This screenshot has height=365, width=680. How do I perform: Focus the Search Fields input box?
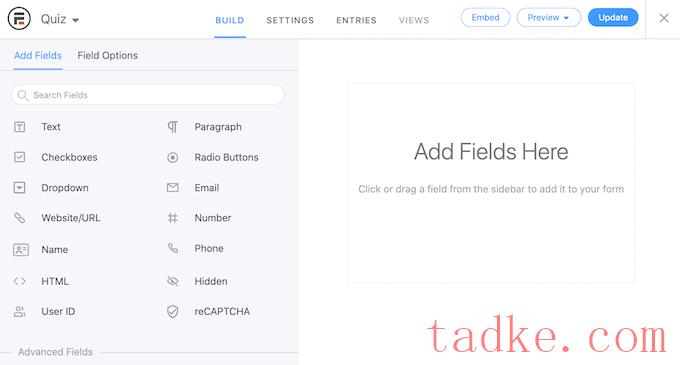148,95
